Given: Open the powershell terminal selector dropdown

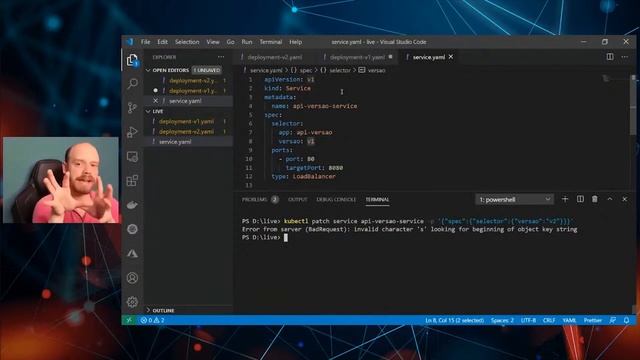Looking at the screenshot, I should (514, 199).
